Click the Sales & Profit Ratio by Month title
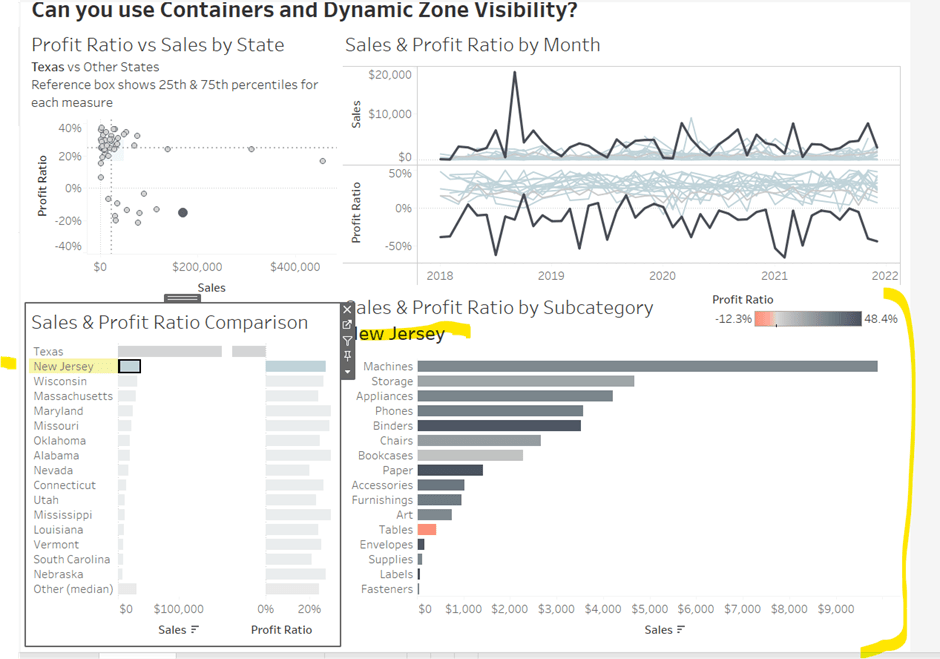940x659 pixels. point(472,45)
